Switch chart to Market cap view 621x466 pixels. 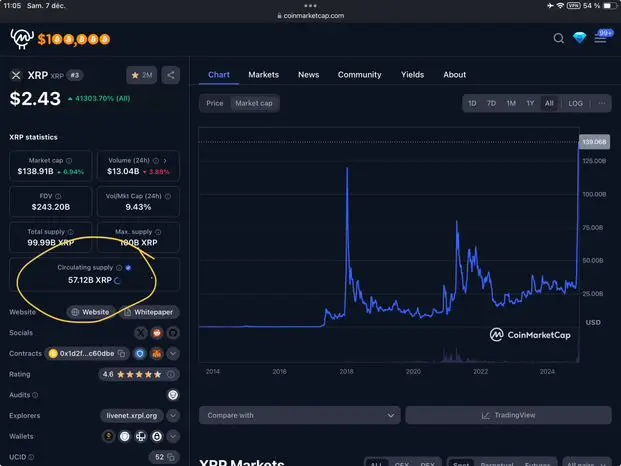[254, 103]
